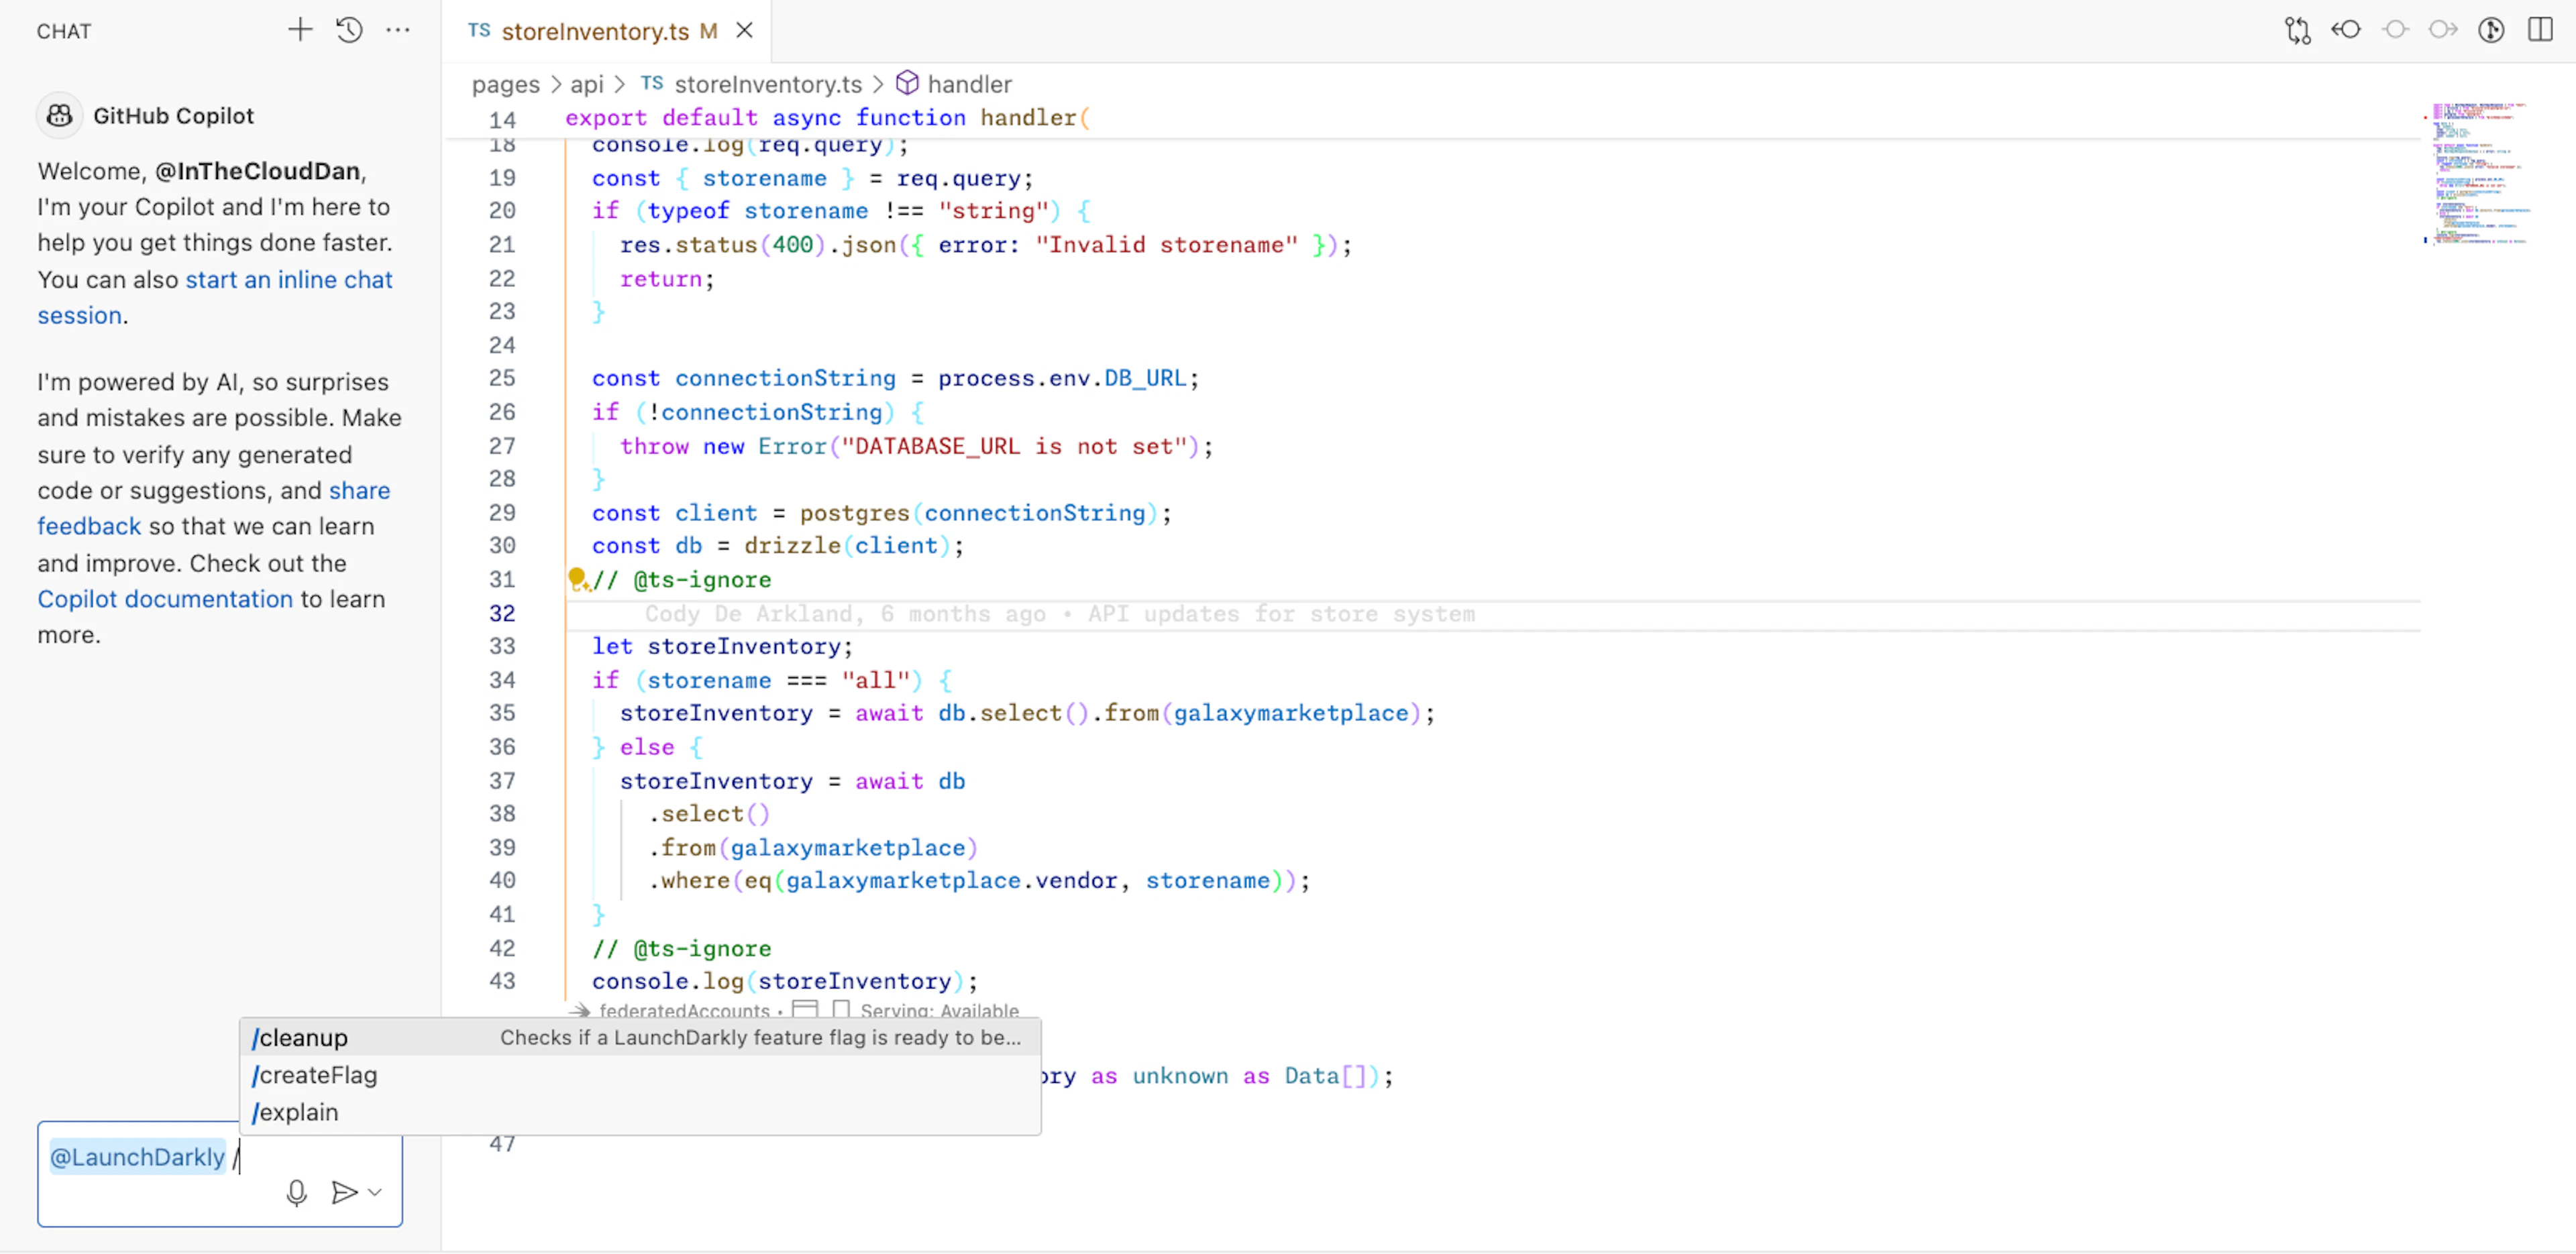Viewport: 2576px width, 1254px height.
Task: Click api in the breadcrumb
Action: pyautogui.click(x=587, y=85)
